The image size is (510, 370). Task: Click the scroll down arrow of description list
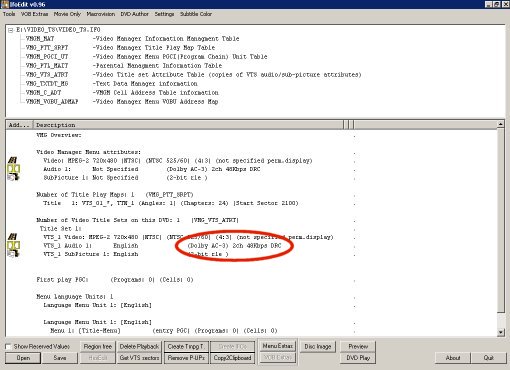point(500,332)
